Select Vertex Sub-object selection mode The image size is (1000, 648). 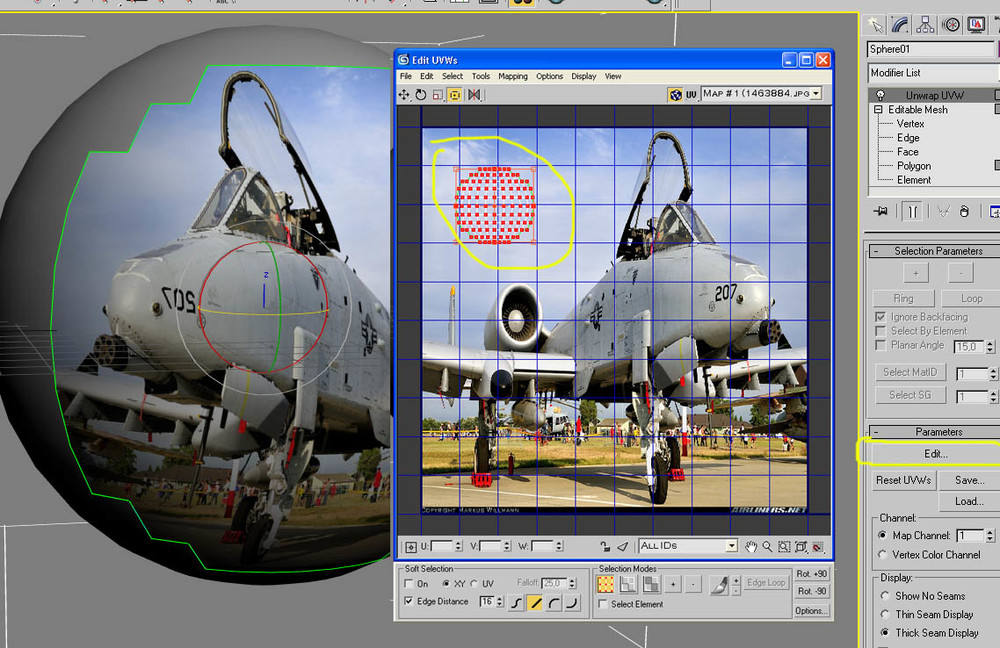605,584
